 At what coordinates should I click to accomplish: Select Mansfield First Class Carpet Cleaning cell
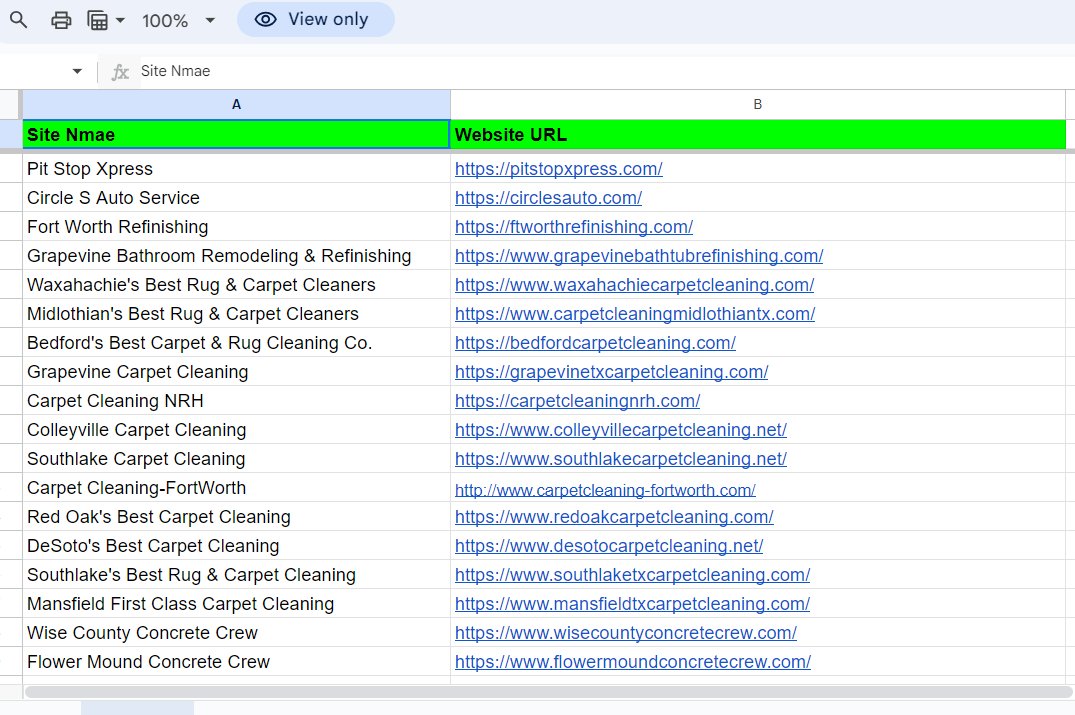pos(237,604)
